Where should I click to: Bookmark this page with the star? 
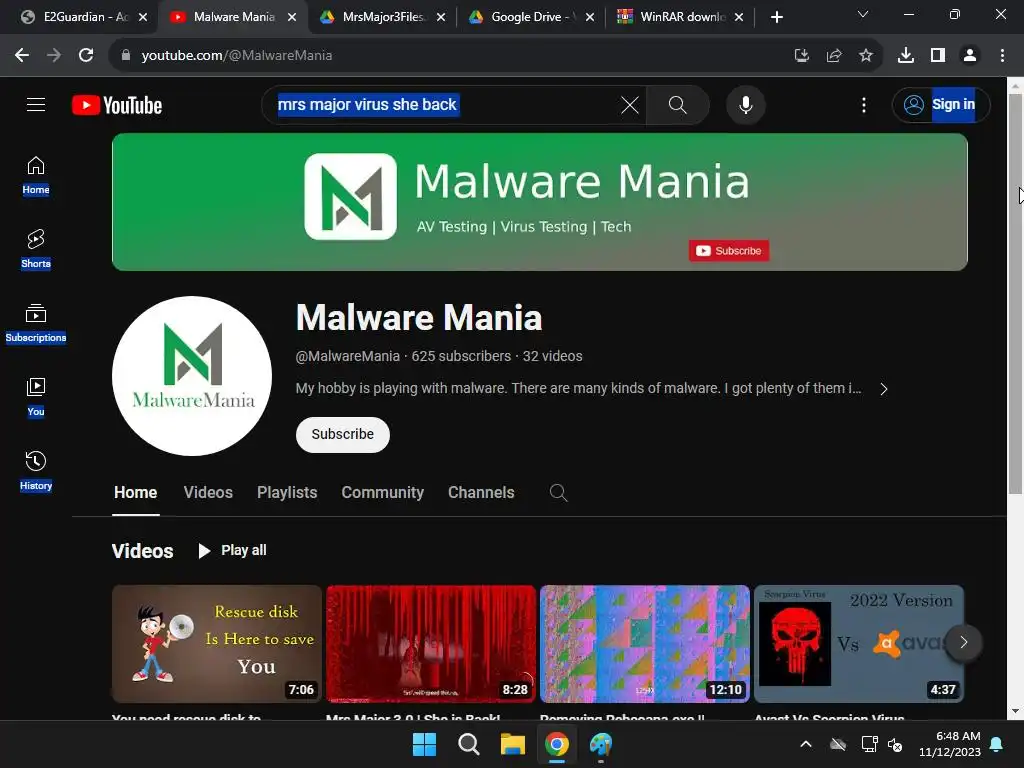(865, 56)
